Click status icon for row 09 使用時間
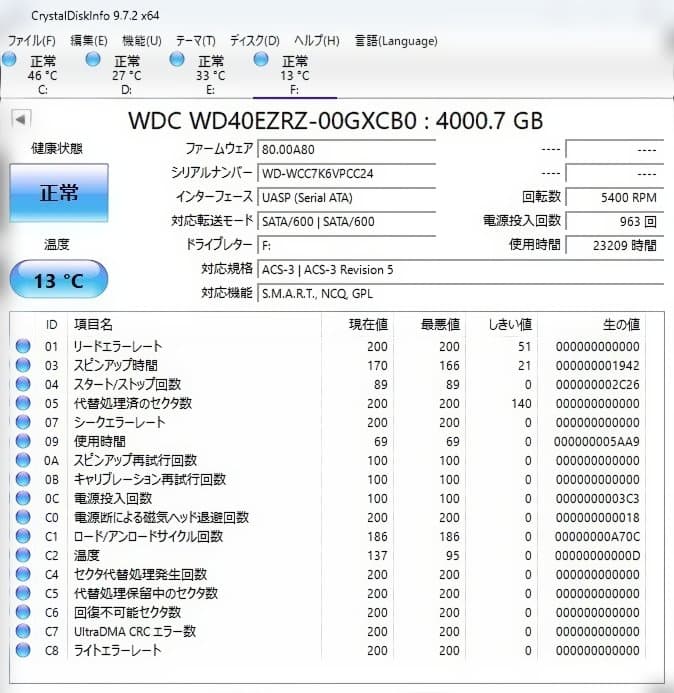 (x=23, y=441)
